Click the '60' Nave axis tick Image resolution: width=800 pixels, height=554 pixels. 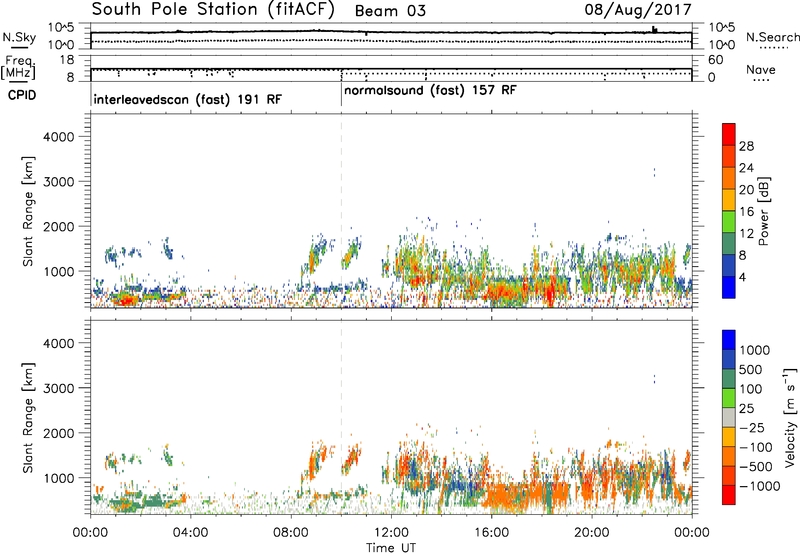[x=715, y=60]
